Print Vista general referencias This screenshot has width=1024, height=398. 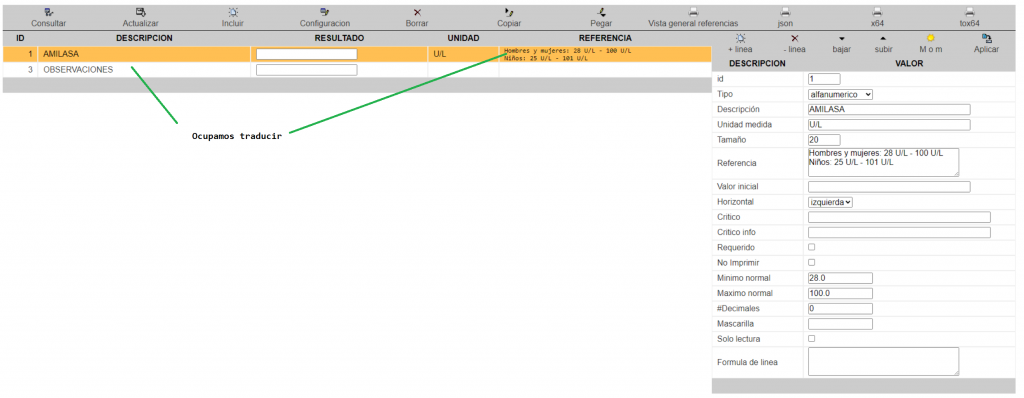(x=693, y=12)
